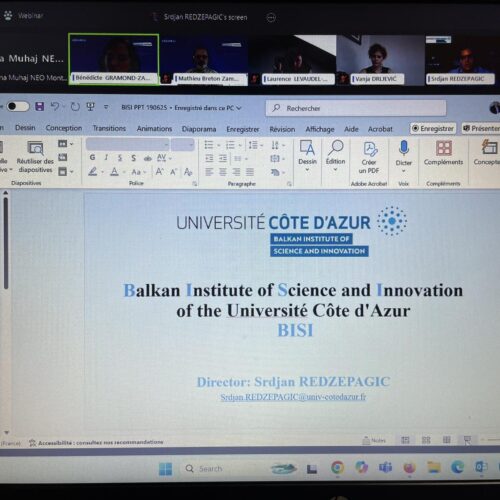Open the Compléments add-ins icon
Screen dimensions: 500x500
click(x=443, y=153)
